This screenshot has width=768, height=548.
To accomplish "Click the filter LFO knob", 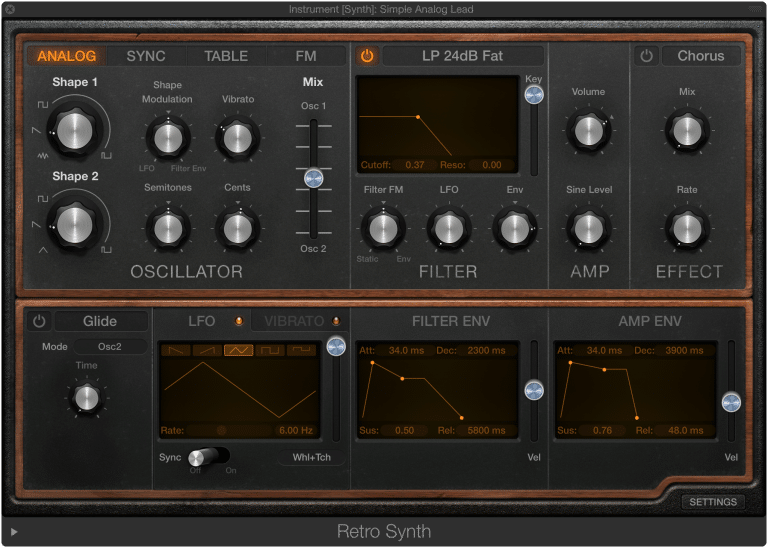I will click(x=449, y=229).
